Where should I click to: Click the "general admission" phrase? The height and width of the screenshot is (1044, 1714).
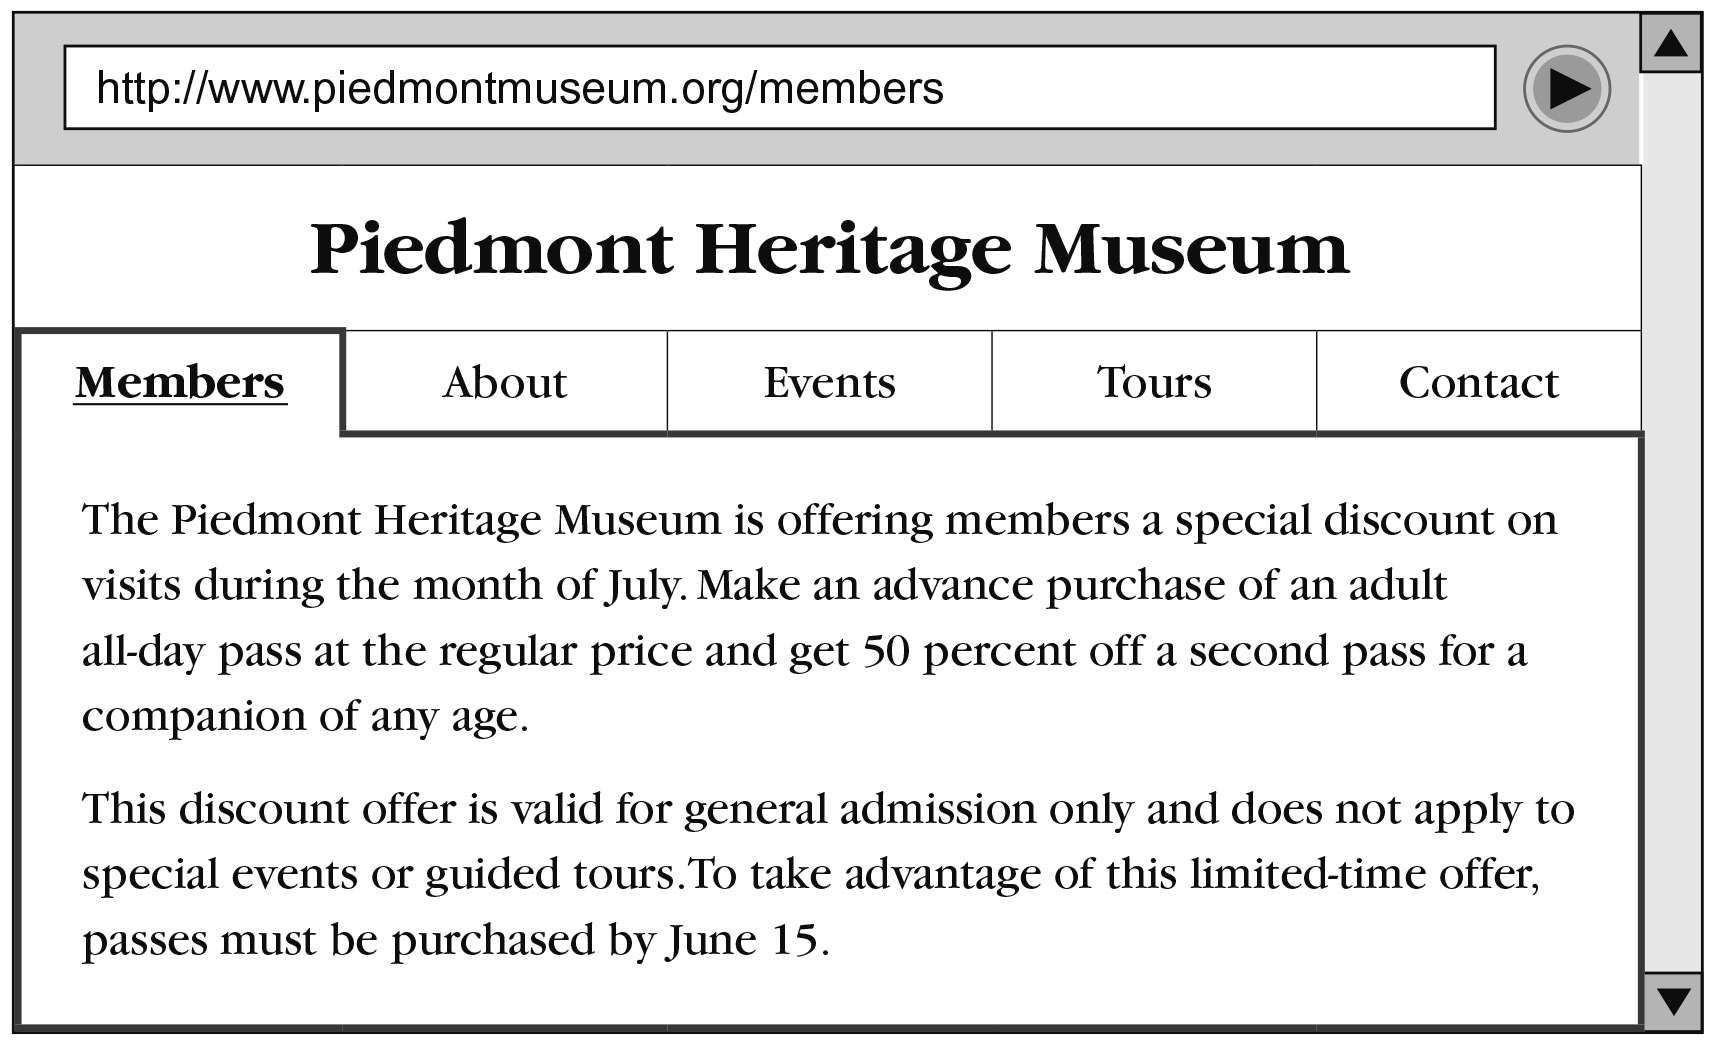[x=859, y=809]
